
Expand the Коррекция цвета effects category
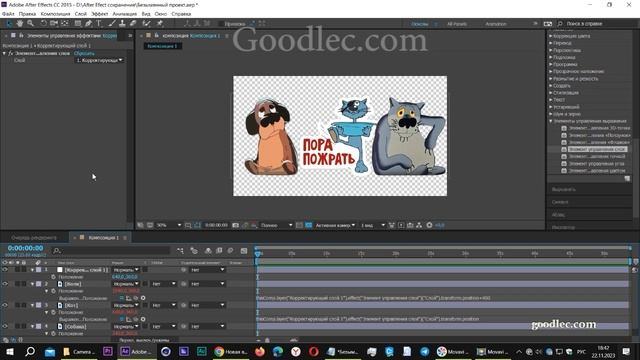click(551, 36)
